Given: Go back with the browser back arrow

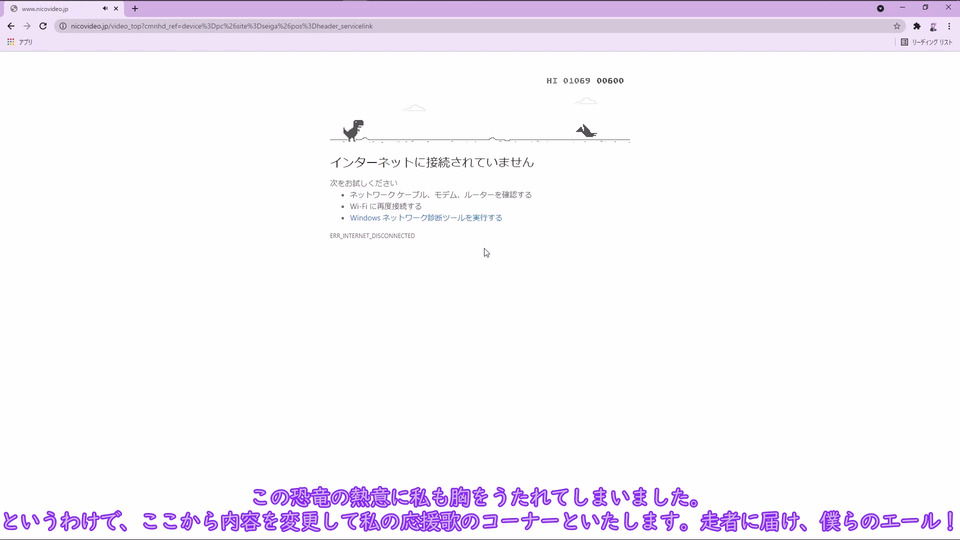Looking at the screenshot, I should [x=11, y=26].
